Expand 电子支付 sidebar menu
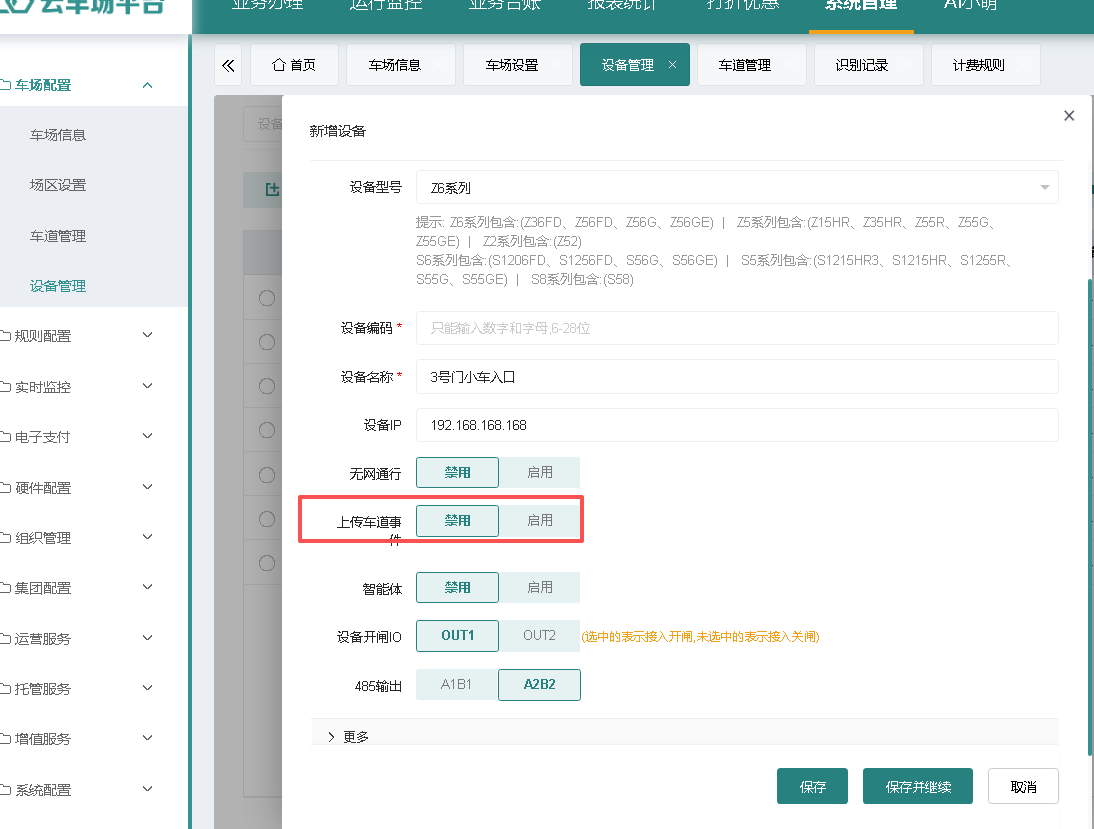 pyautogui.click(x=77, y=437)
